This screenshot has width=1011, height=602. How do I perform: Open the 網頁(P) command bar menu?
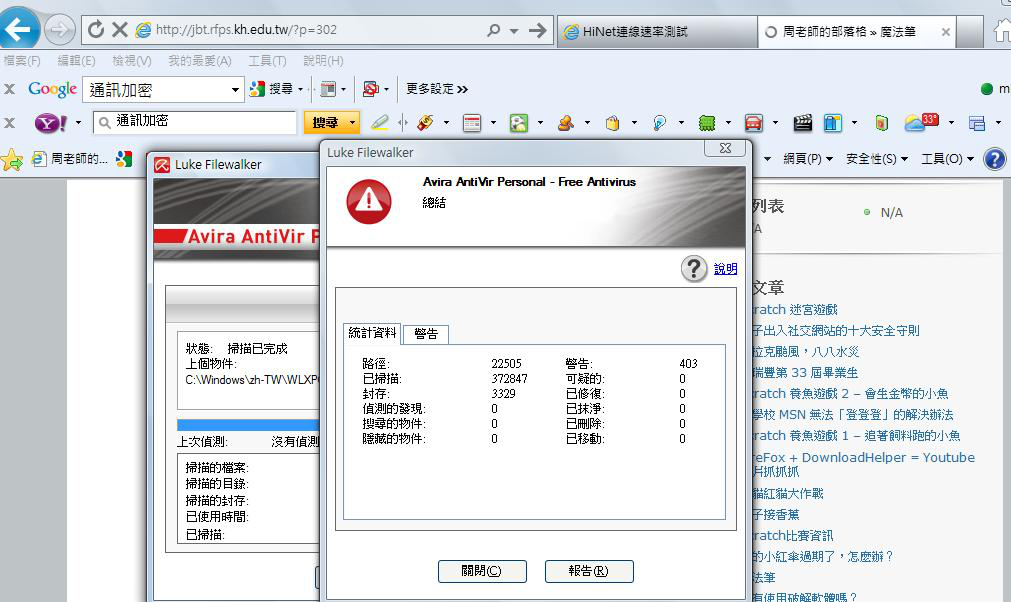point(808,159)
